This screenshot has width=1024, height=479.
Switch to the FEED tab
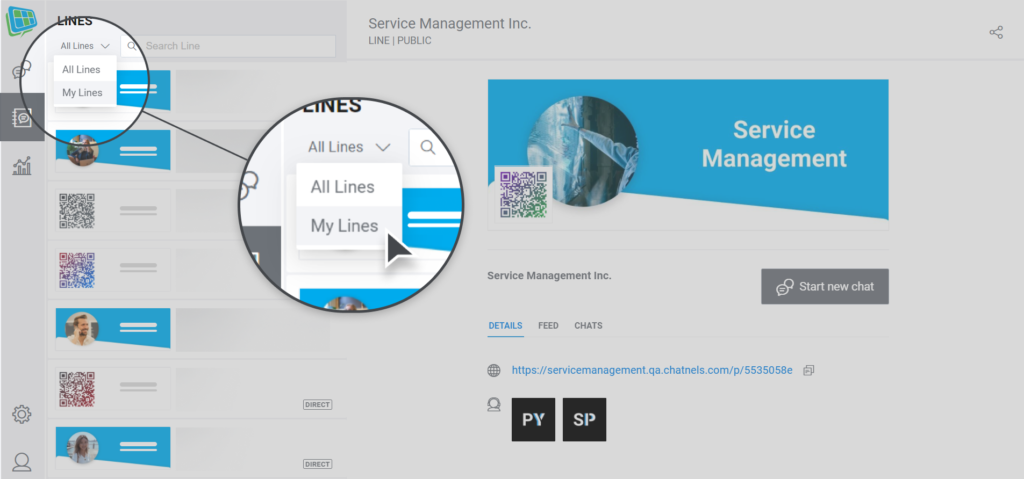(x=548, y=325)
